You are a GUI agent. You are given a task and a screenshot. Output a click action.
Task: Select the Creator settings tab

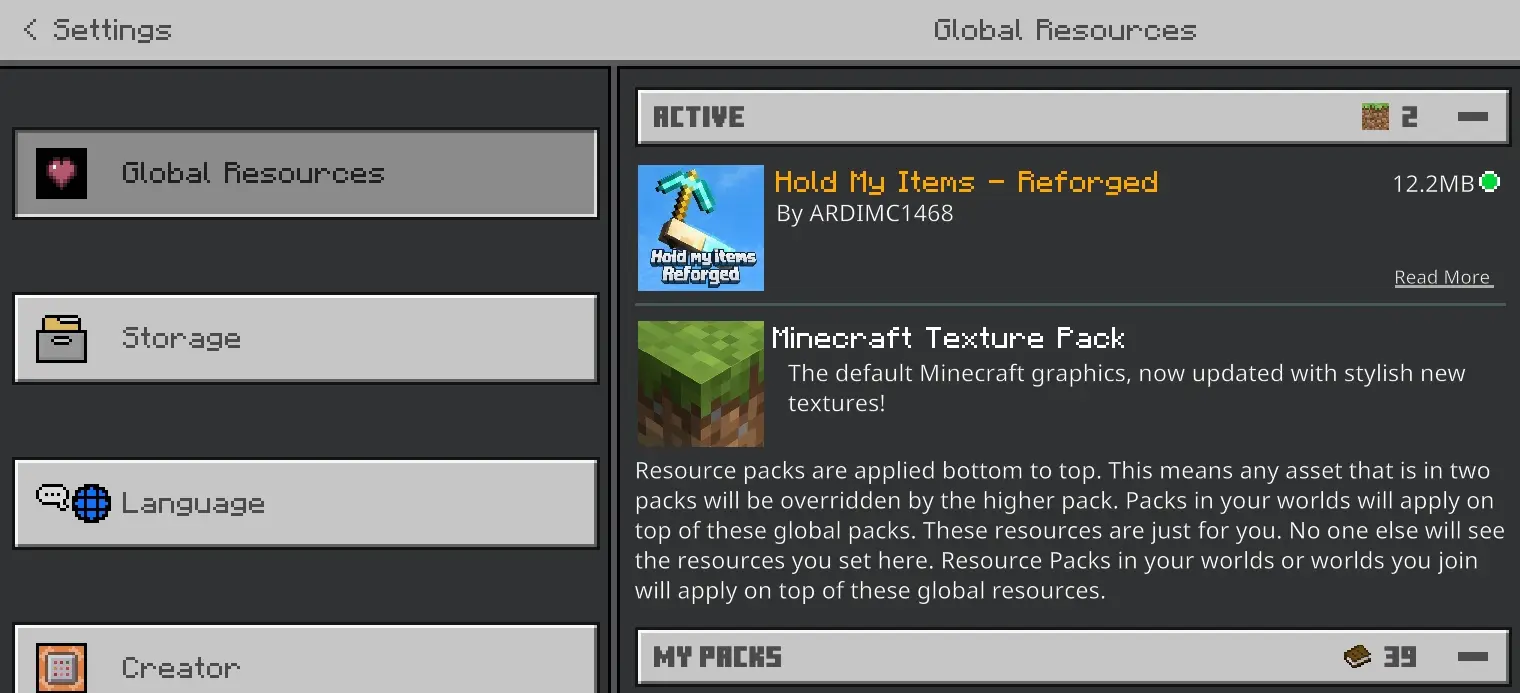coord(306,659)
